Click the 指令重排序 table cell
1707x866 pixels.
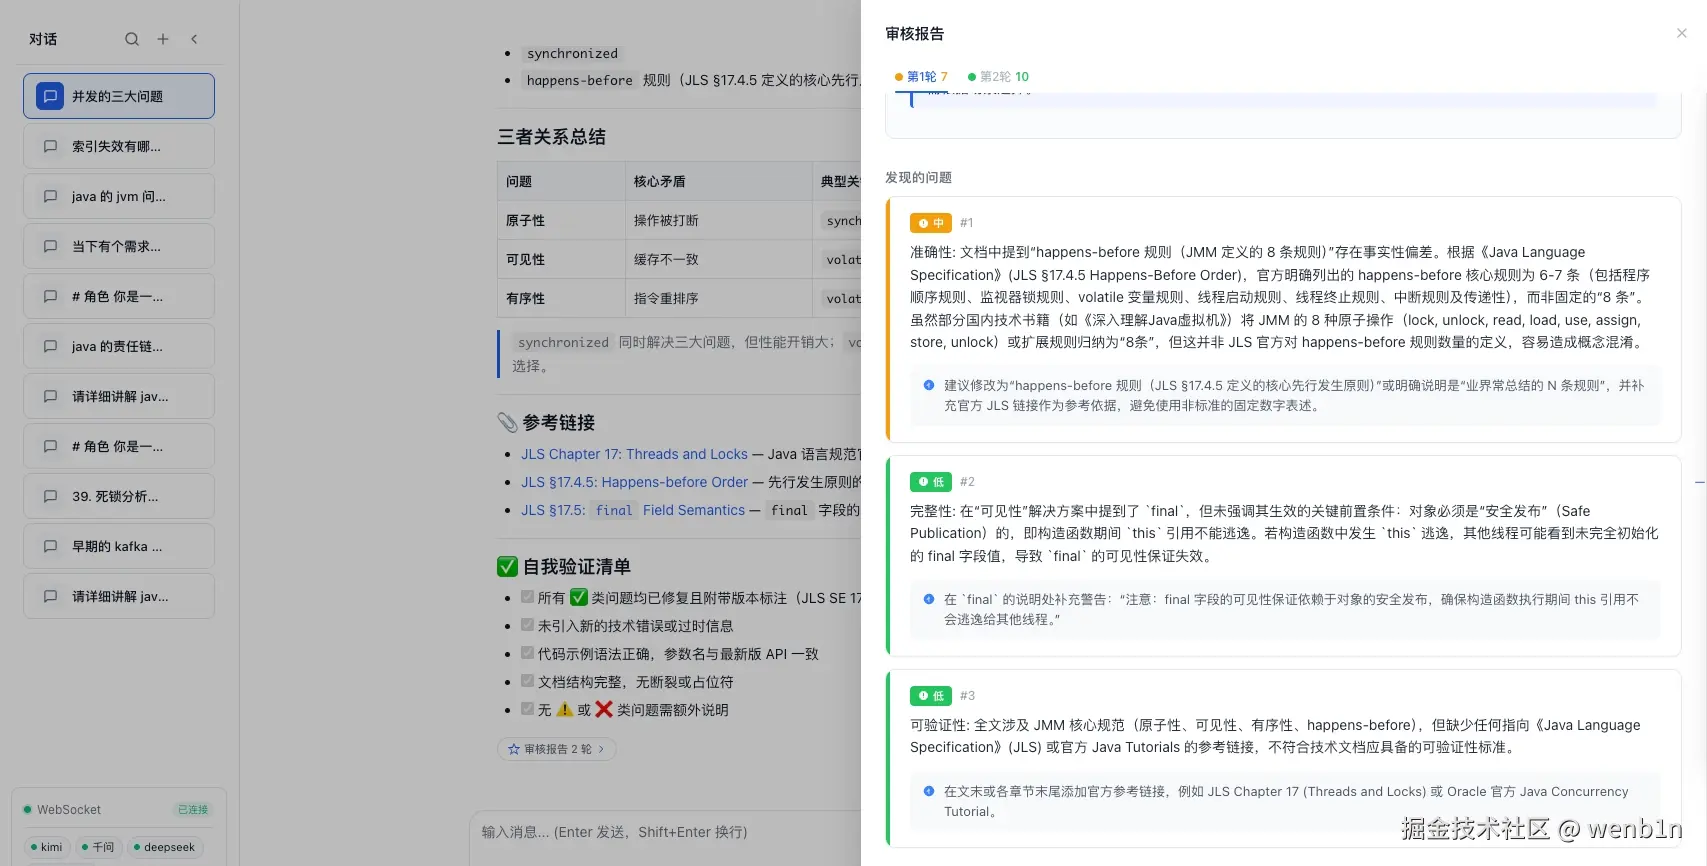coord(719,298)
